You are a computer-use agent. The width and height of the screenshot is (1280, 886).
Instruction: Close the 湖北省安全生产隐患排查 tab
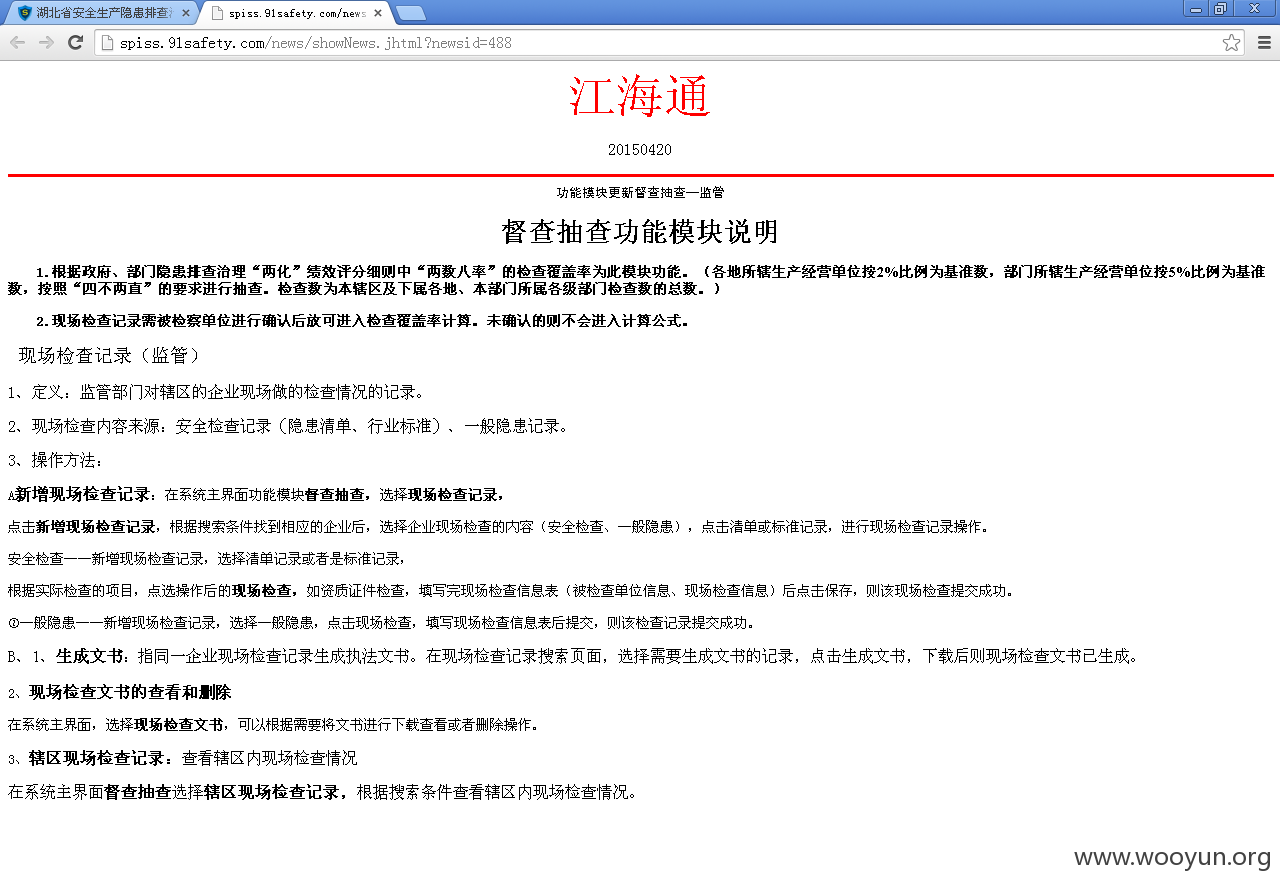click(x=185, y=13)
